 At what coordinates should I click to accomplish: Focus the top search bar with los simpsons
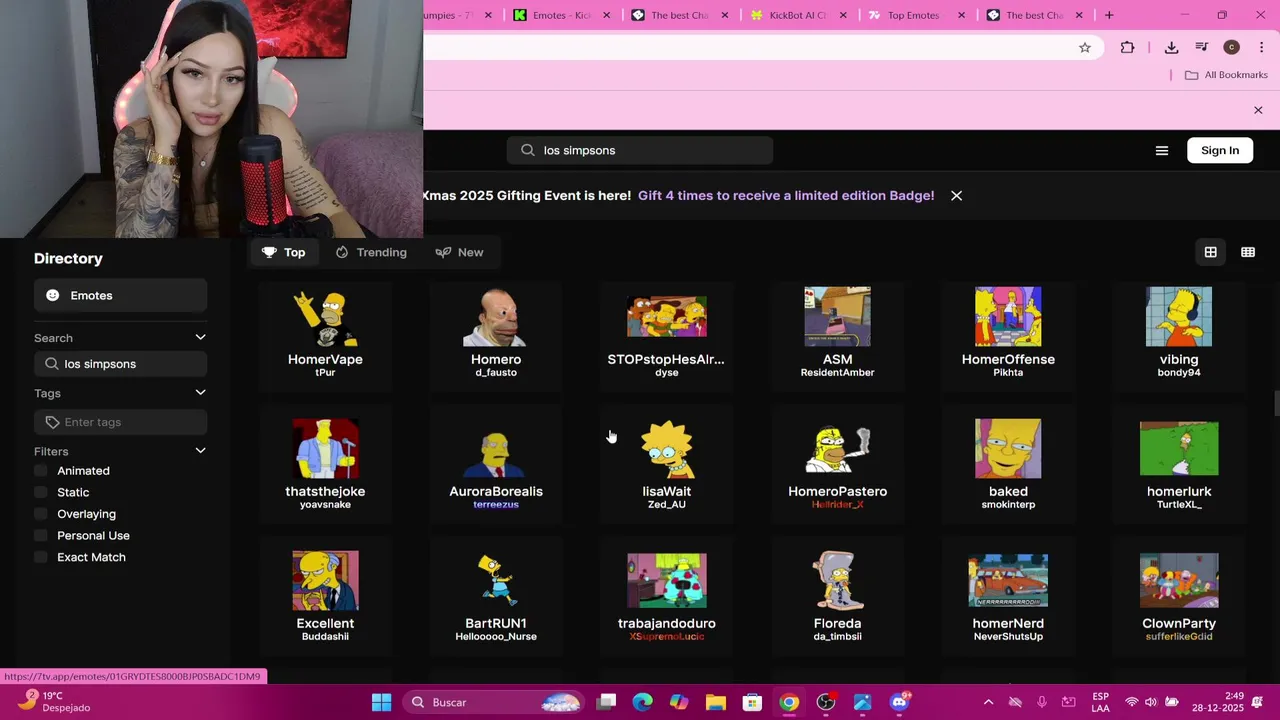click(640, 150)
